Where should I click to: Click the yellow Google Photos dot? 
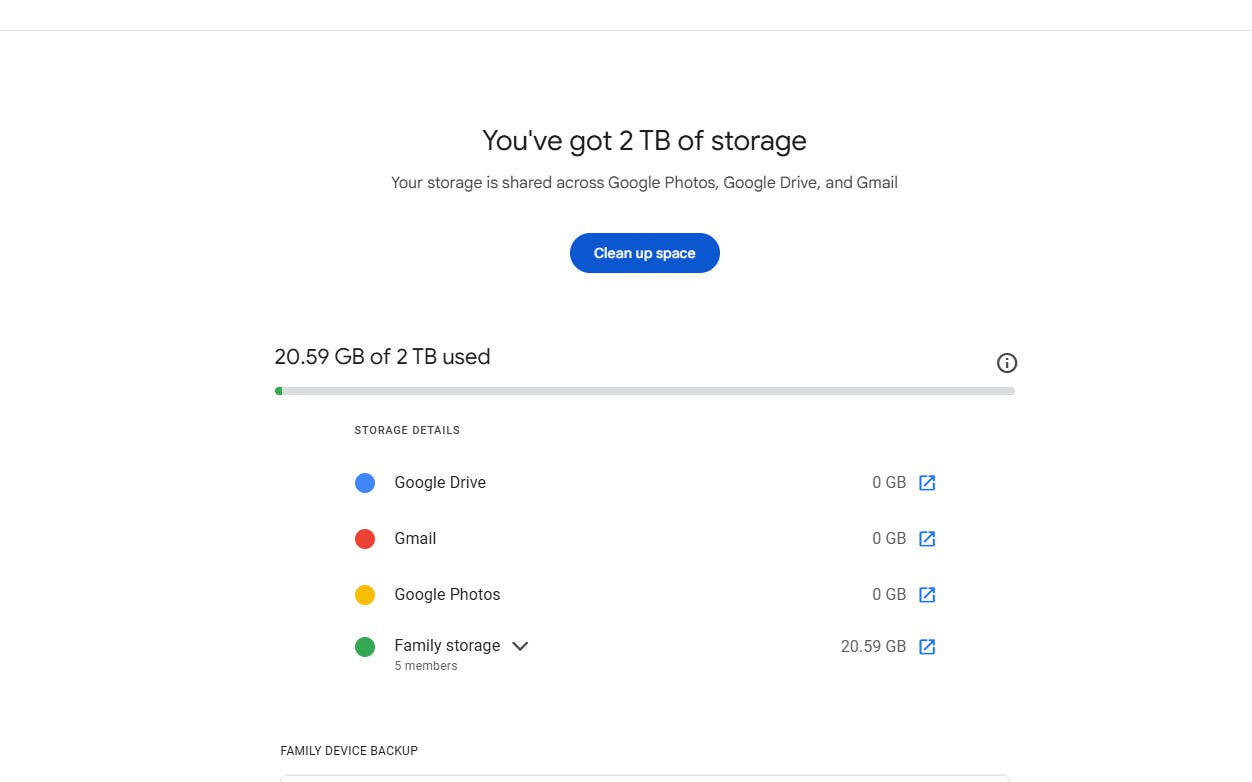click(x=365, y=595)
